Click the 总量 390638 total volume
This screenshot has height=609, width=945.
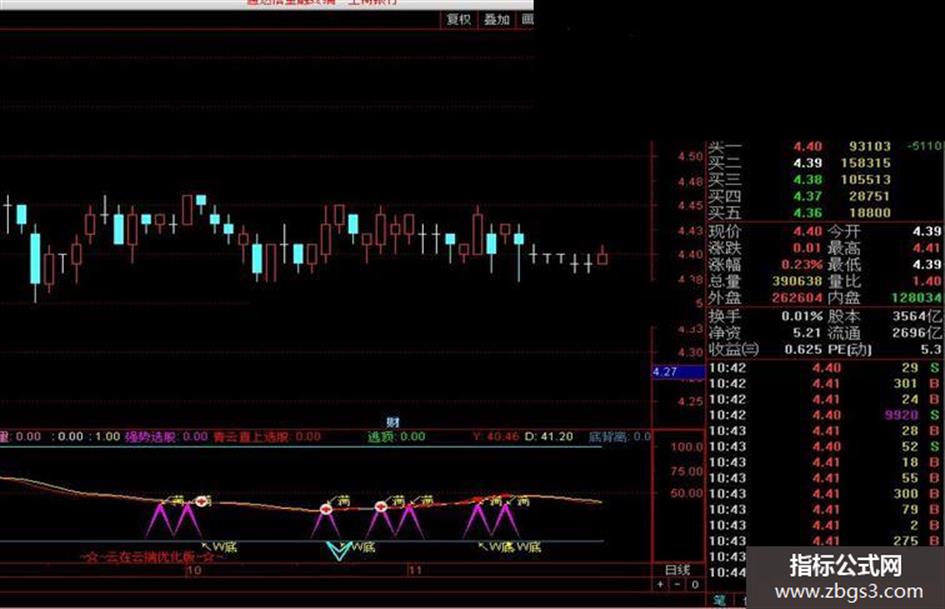pyautogui.click(x=797, y=281)
